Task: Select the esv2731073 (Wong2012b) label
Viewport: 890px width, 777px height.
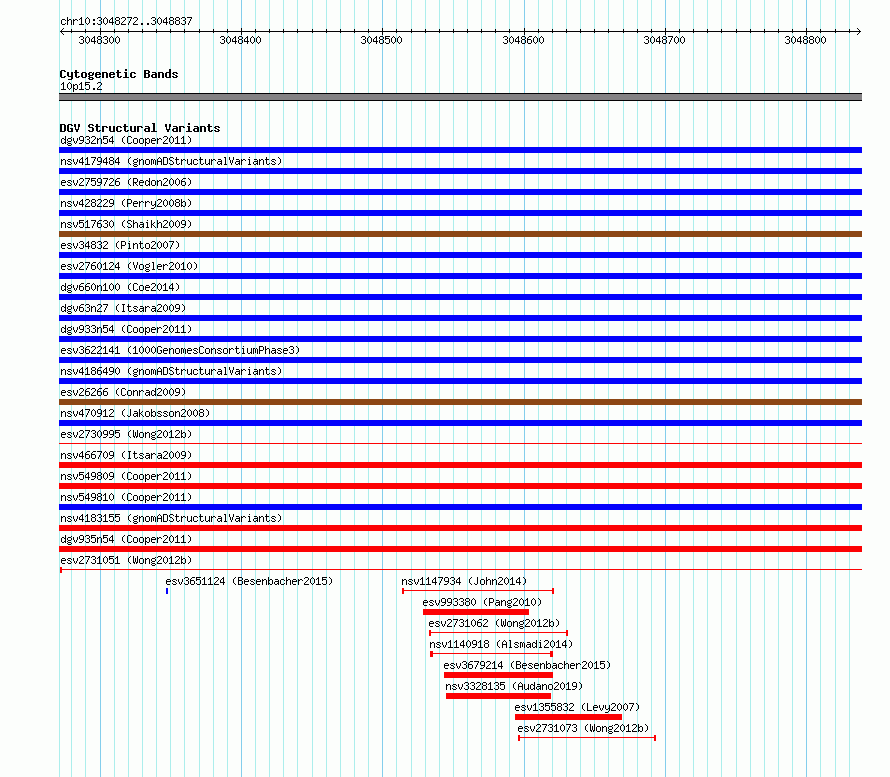Action: [x=583, y=728]
